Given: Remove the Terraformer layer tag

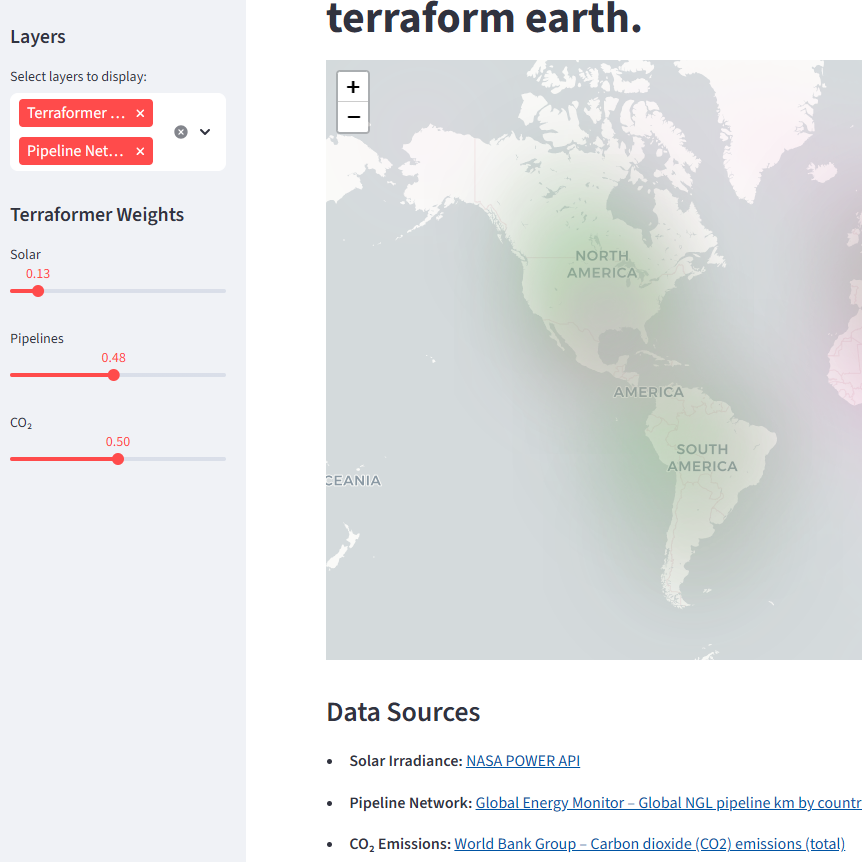Looking at the screenshot, I should [140, 113].
